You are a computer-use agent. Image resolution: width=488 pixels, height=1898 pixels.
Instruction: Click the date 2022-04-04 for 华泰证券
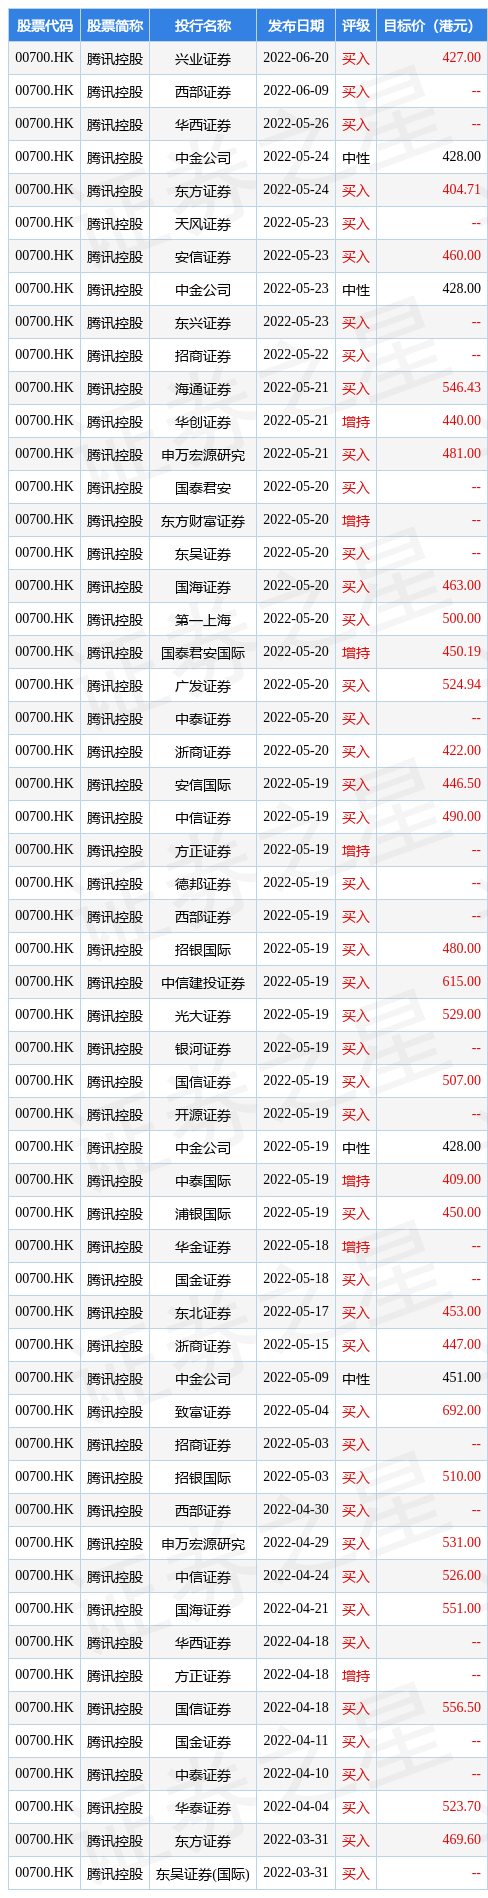coord(296,1807)
